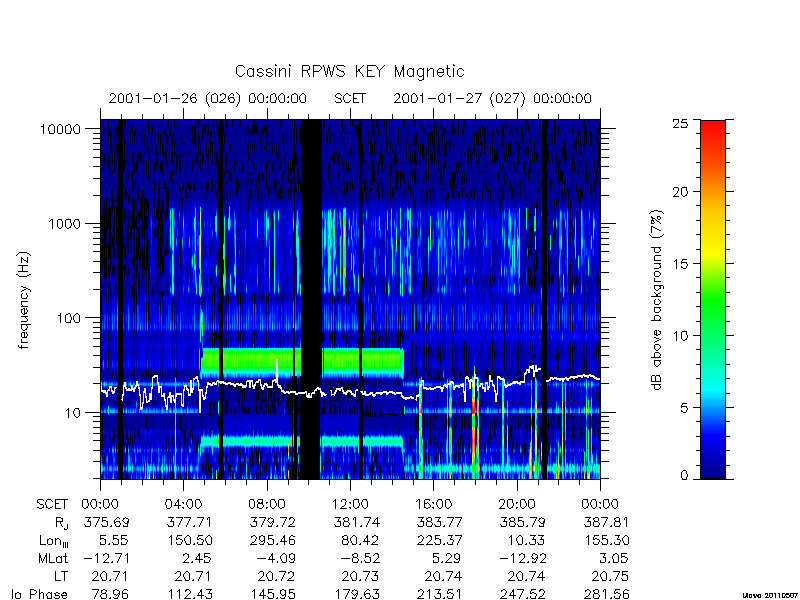The width and height of the screenshot is (800, 600).
Task: Click the 'SCET' row label below the plot
Action: (52, 505)
